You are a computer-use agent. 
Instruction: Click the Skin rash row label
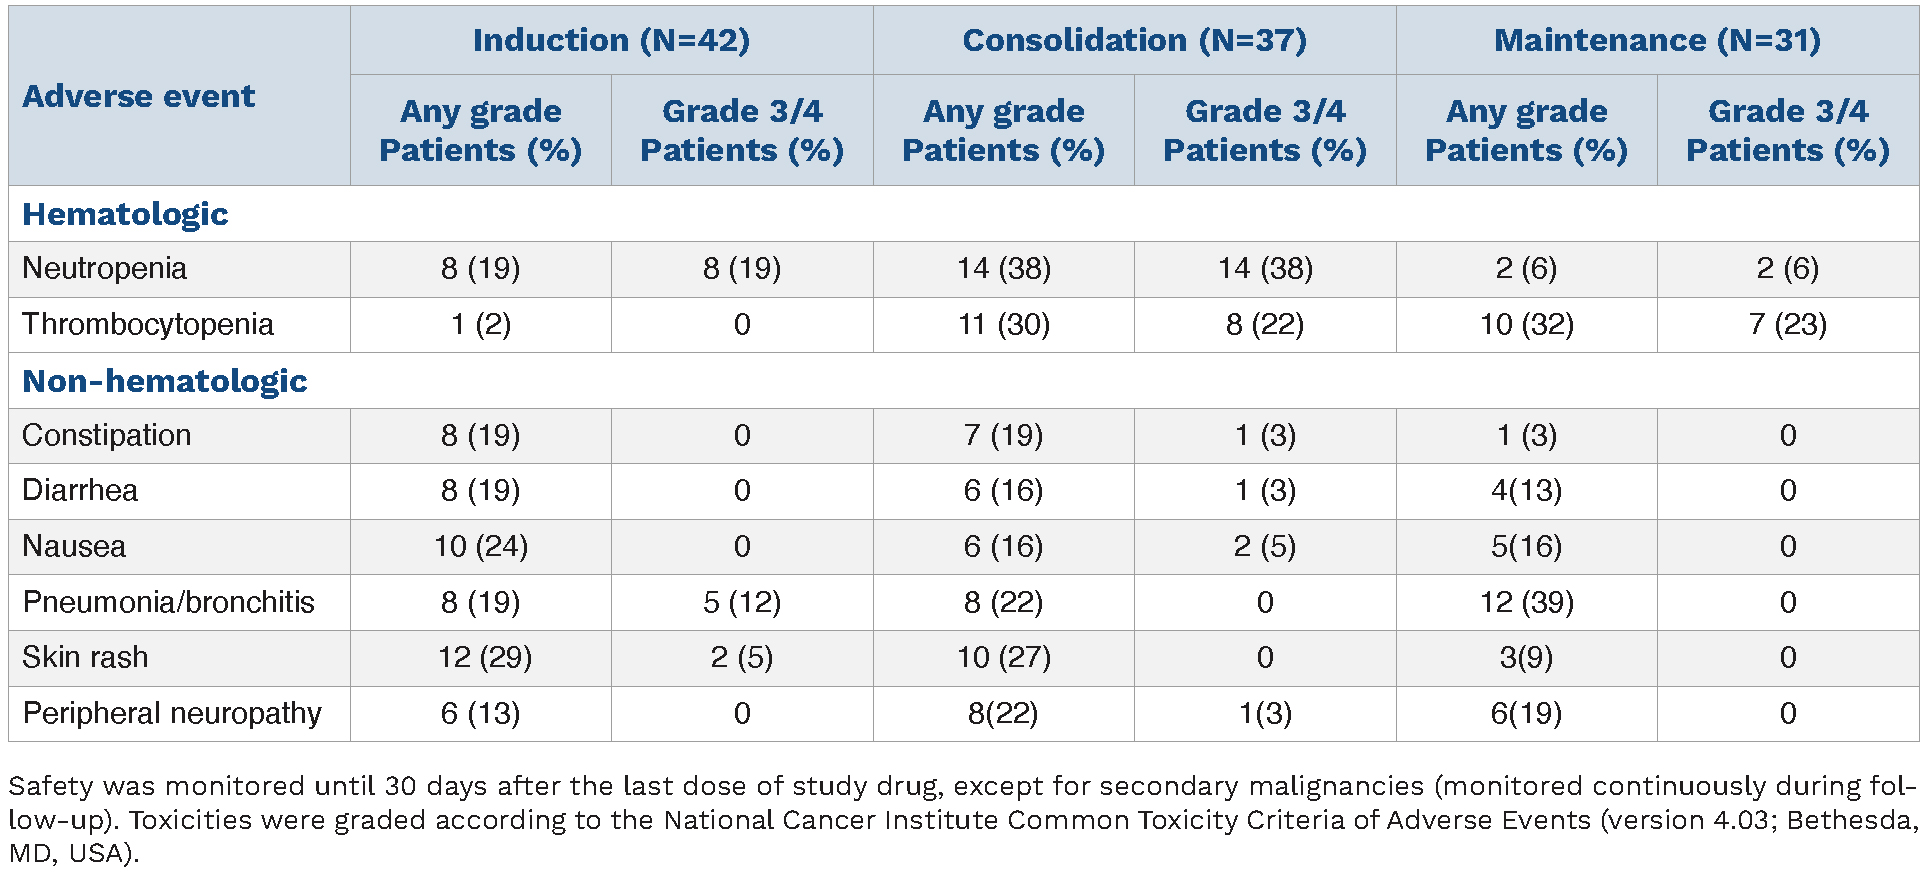(x=85, y=657)
